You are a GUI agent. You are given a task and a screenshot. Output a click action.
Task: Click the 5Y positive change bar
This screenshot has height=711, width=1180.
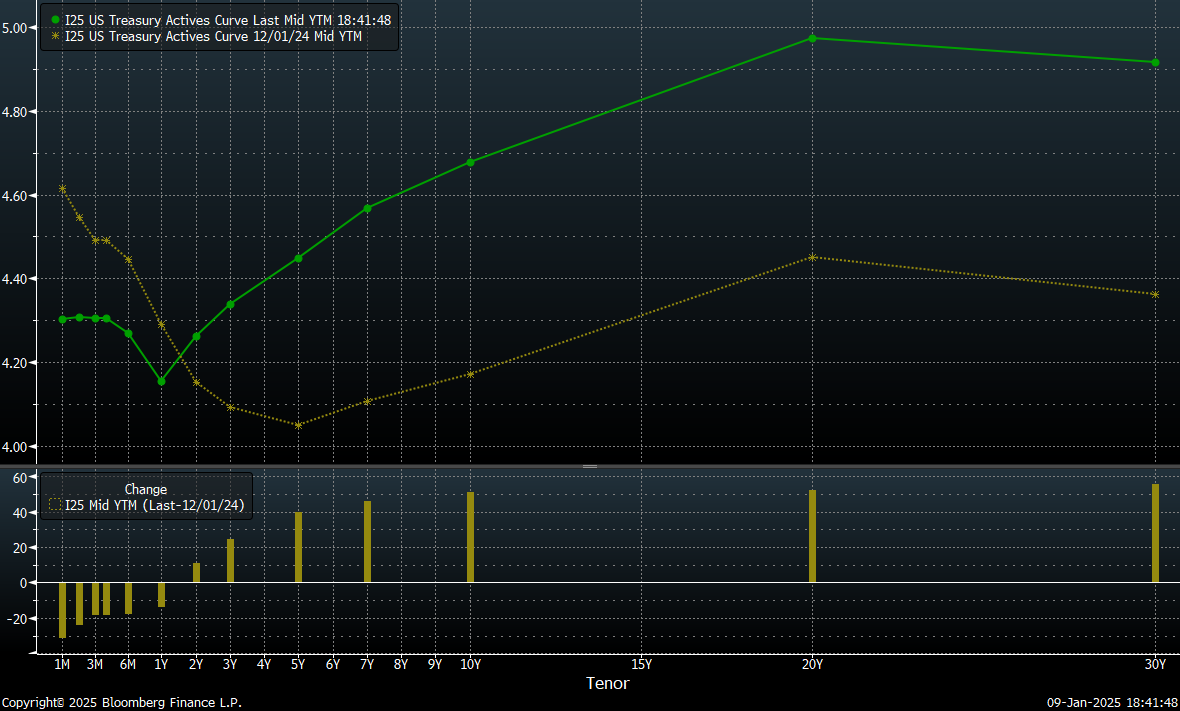point(299,547)
